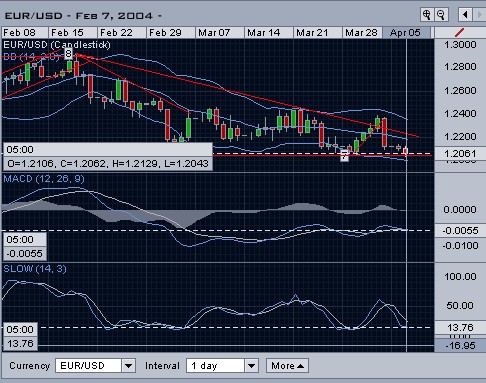Click the 1.2061 current price label

pyautogui.click(x=460, y=153)
